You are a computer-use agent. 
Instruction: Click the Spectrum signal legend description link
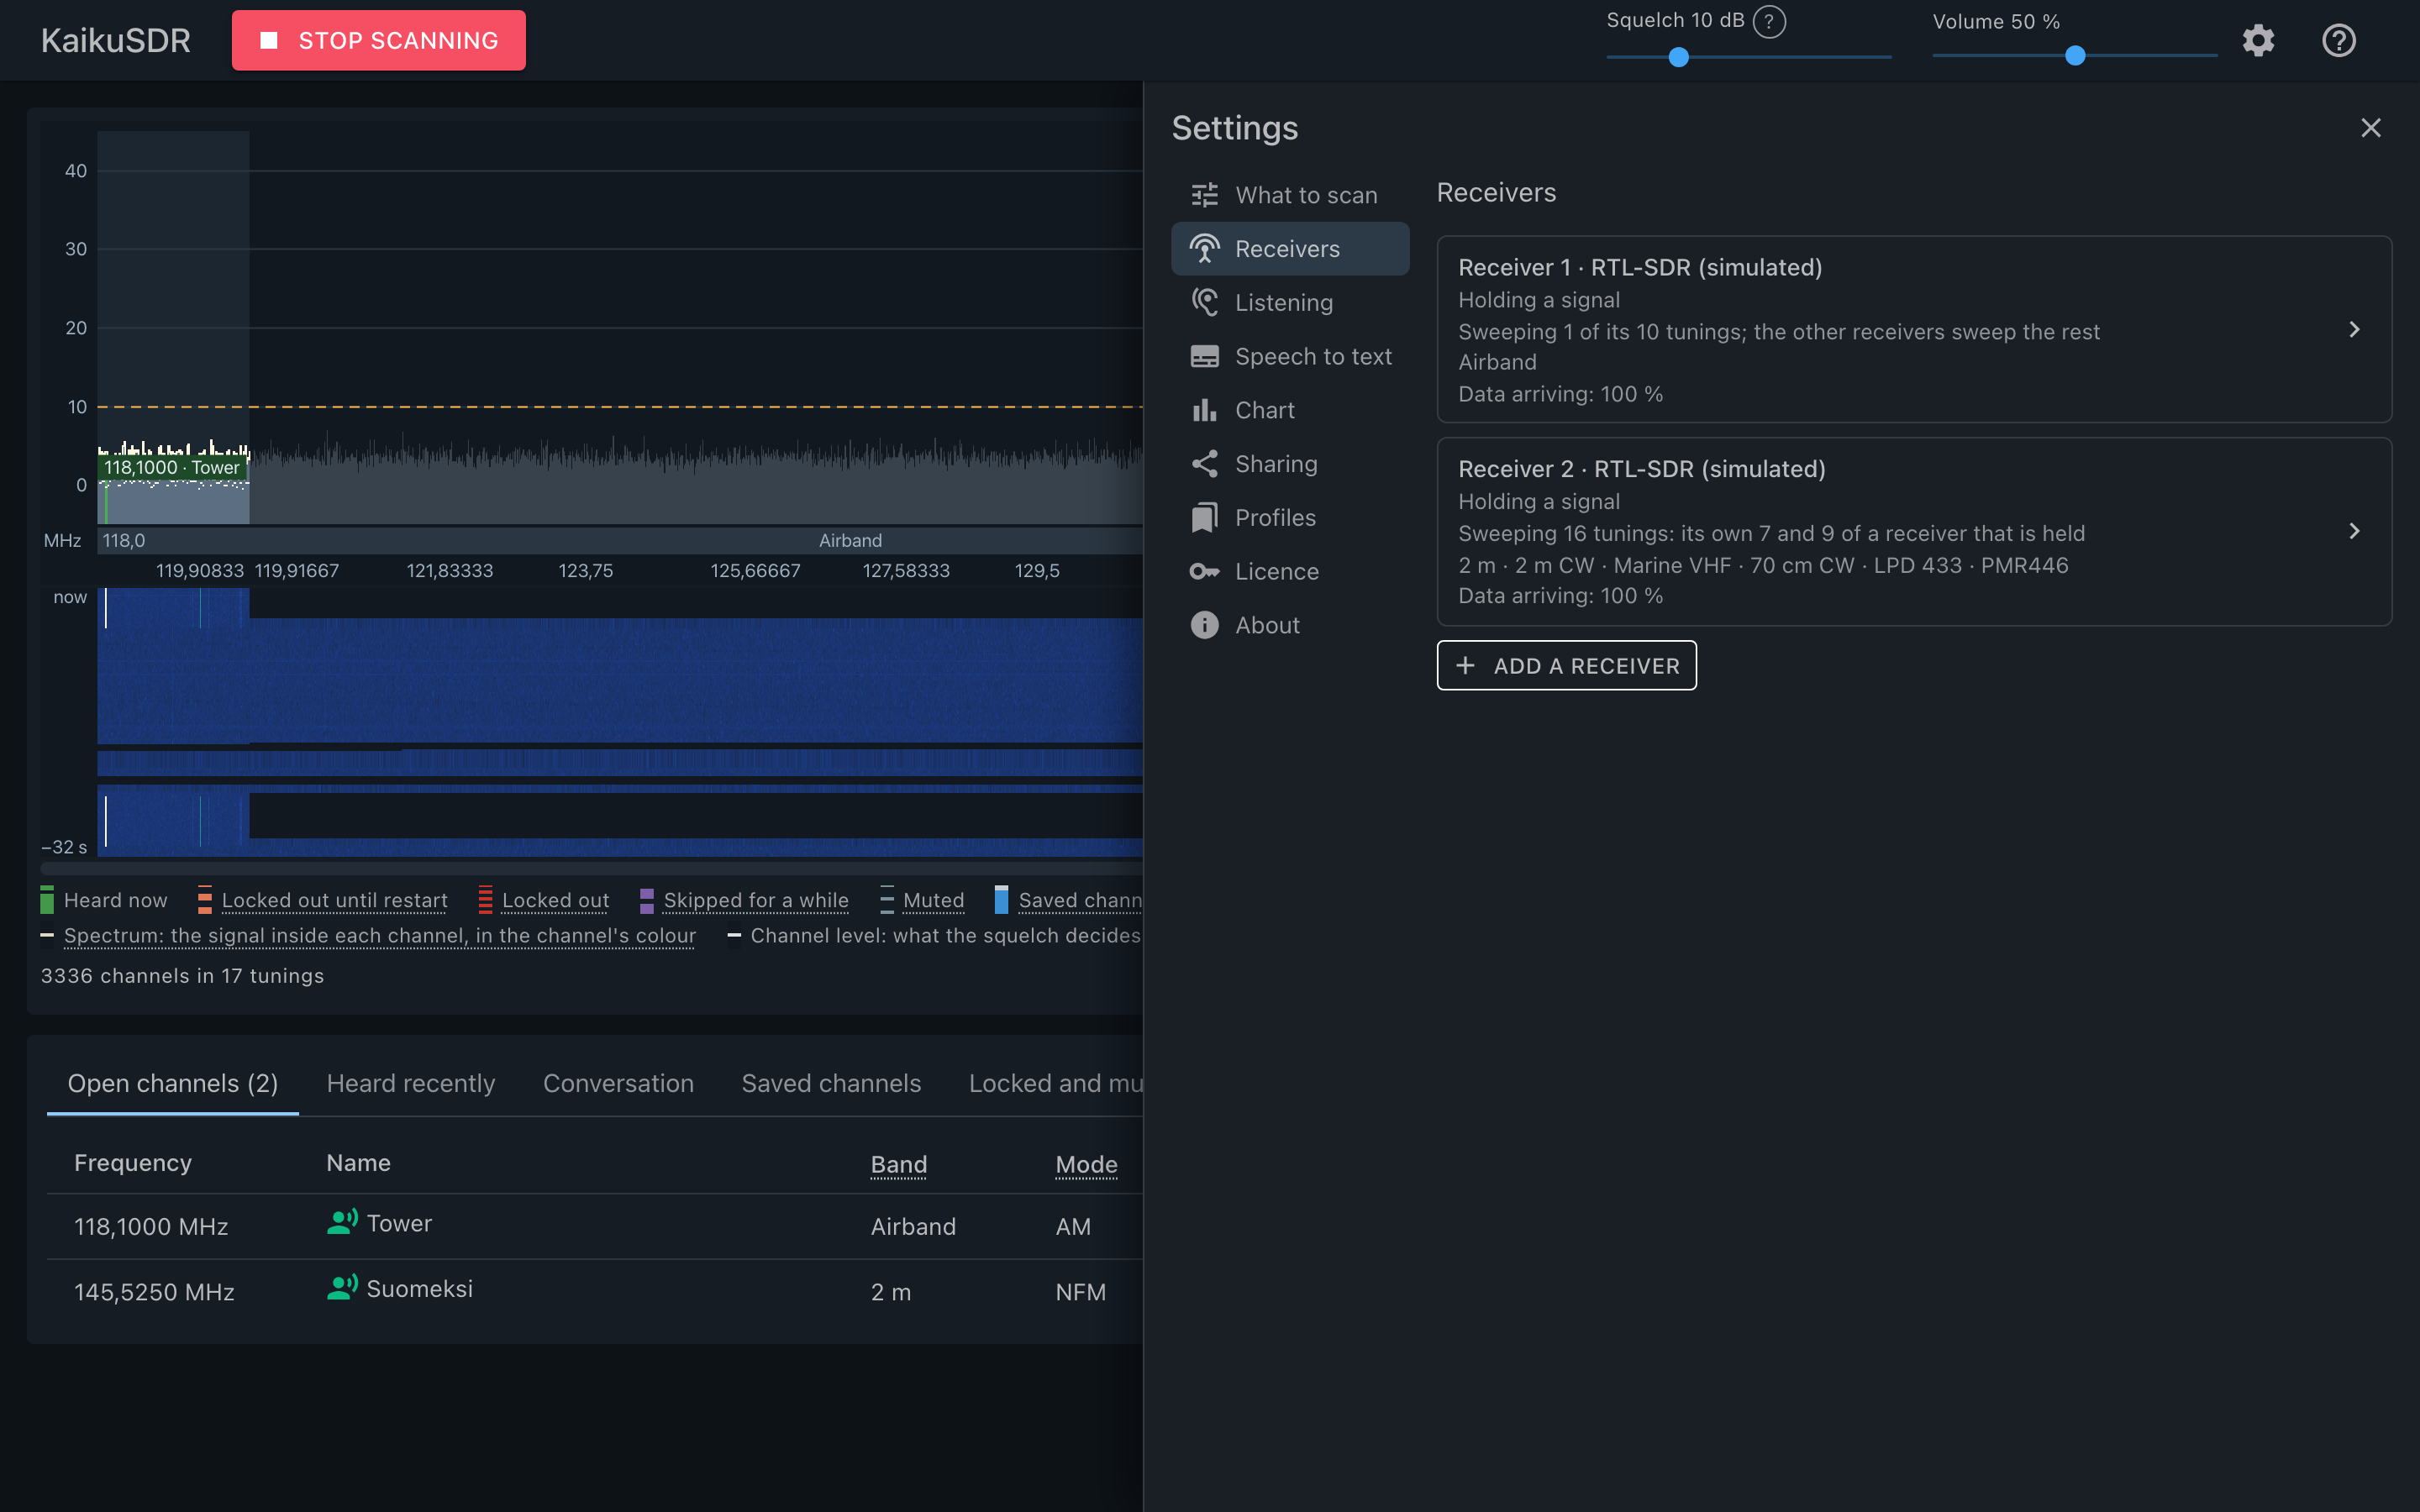(380, 935)
